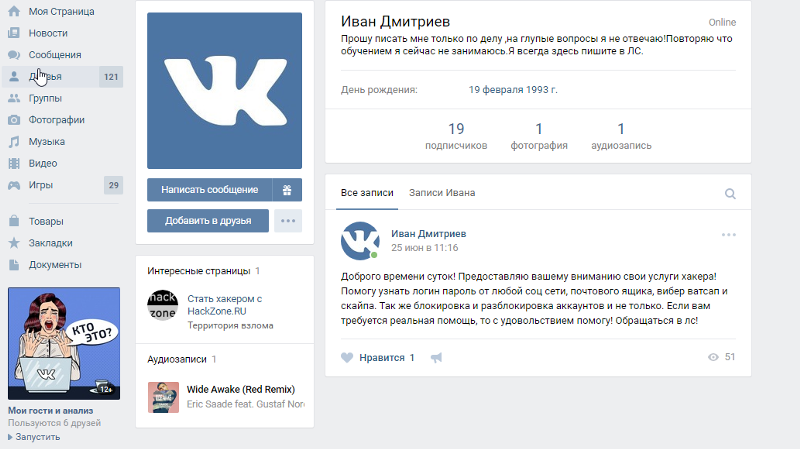Open the wall search magnifier icon
This screenshot has width=800, height=449.
730,193
